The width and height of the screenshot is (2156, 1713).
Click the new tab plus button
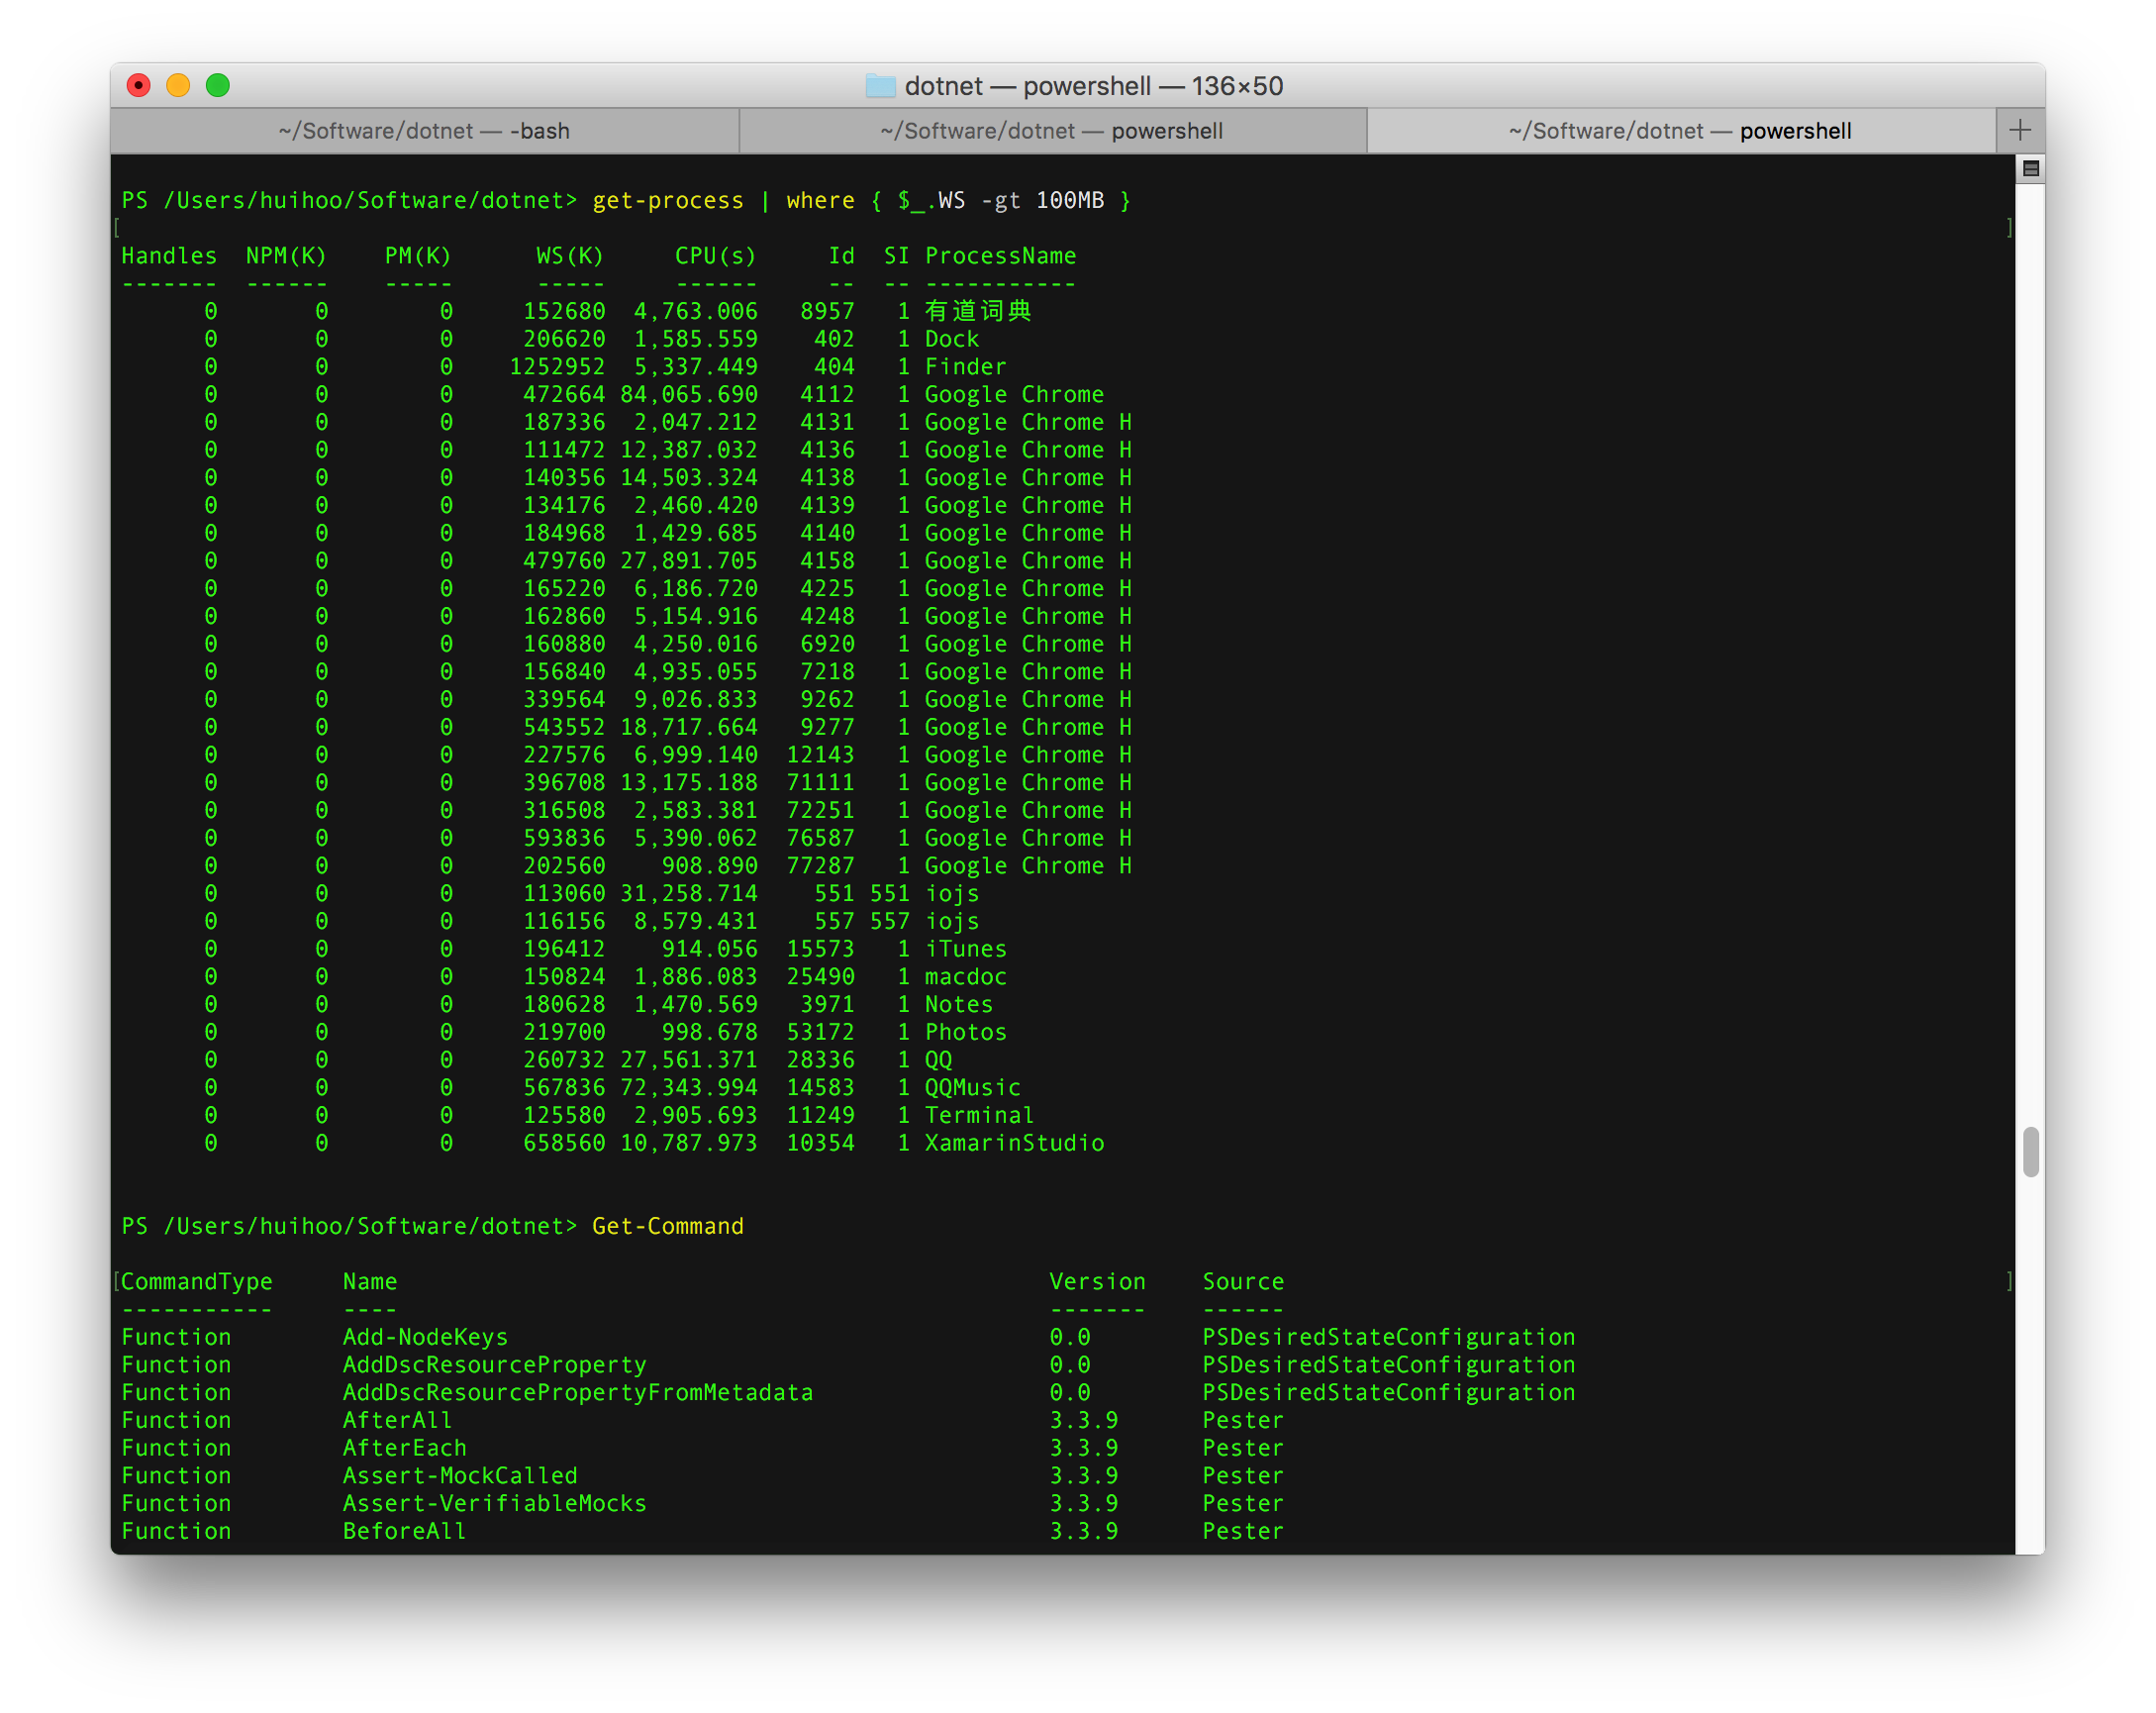(x=2019, y=130)
